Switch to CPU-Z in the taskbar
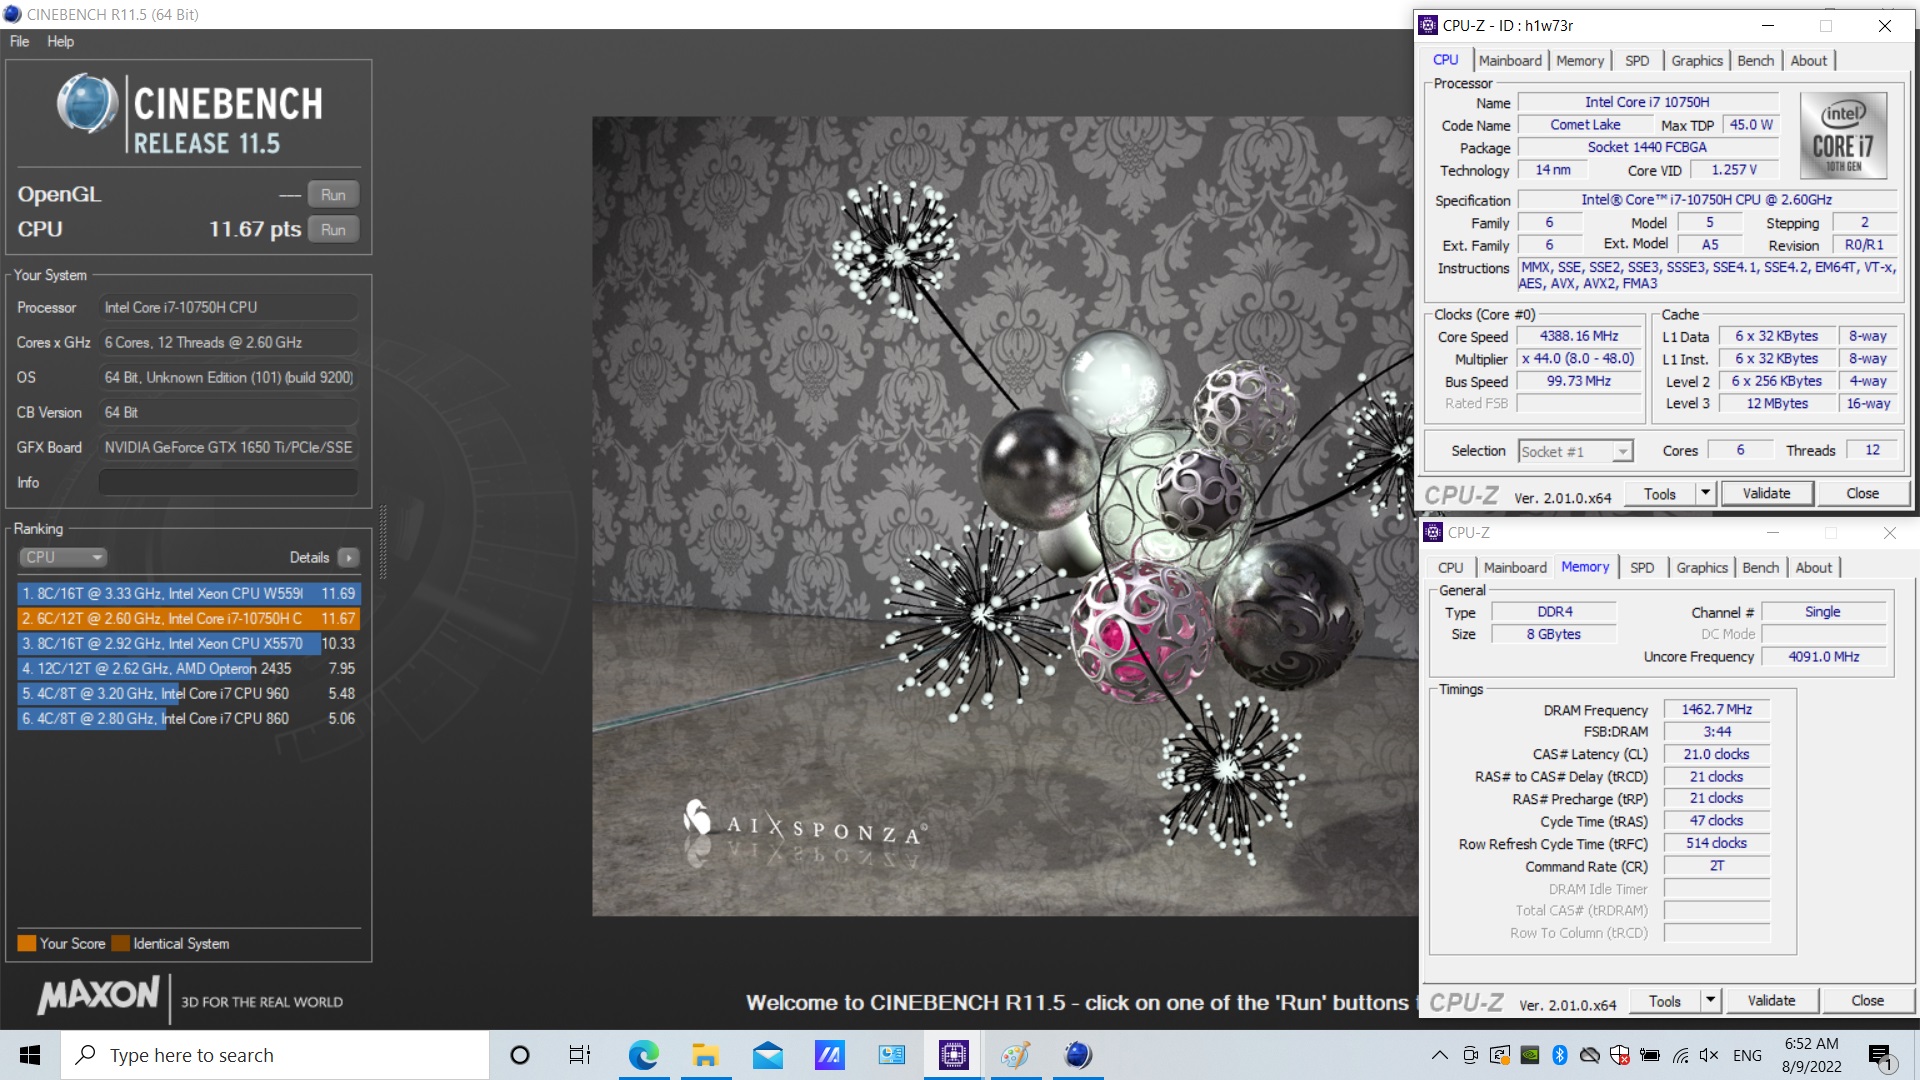This screenshot has width=1920, height=1080. (953, 1055)
